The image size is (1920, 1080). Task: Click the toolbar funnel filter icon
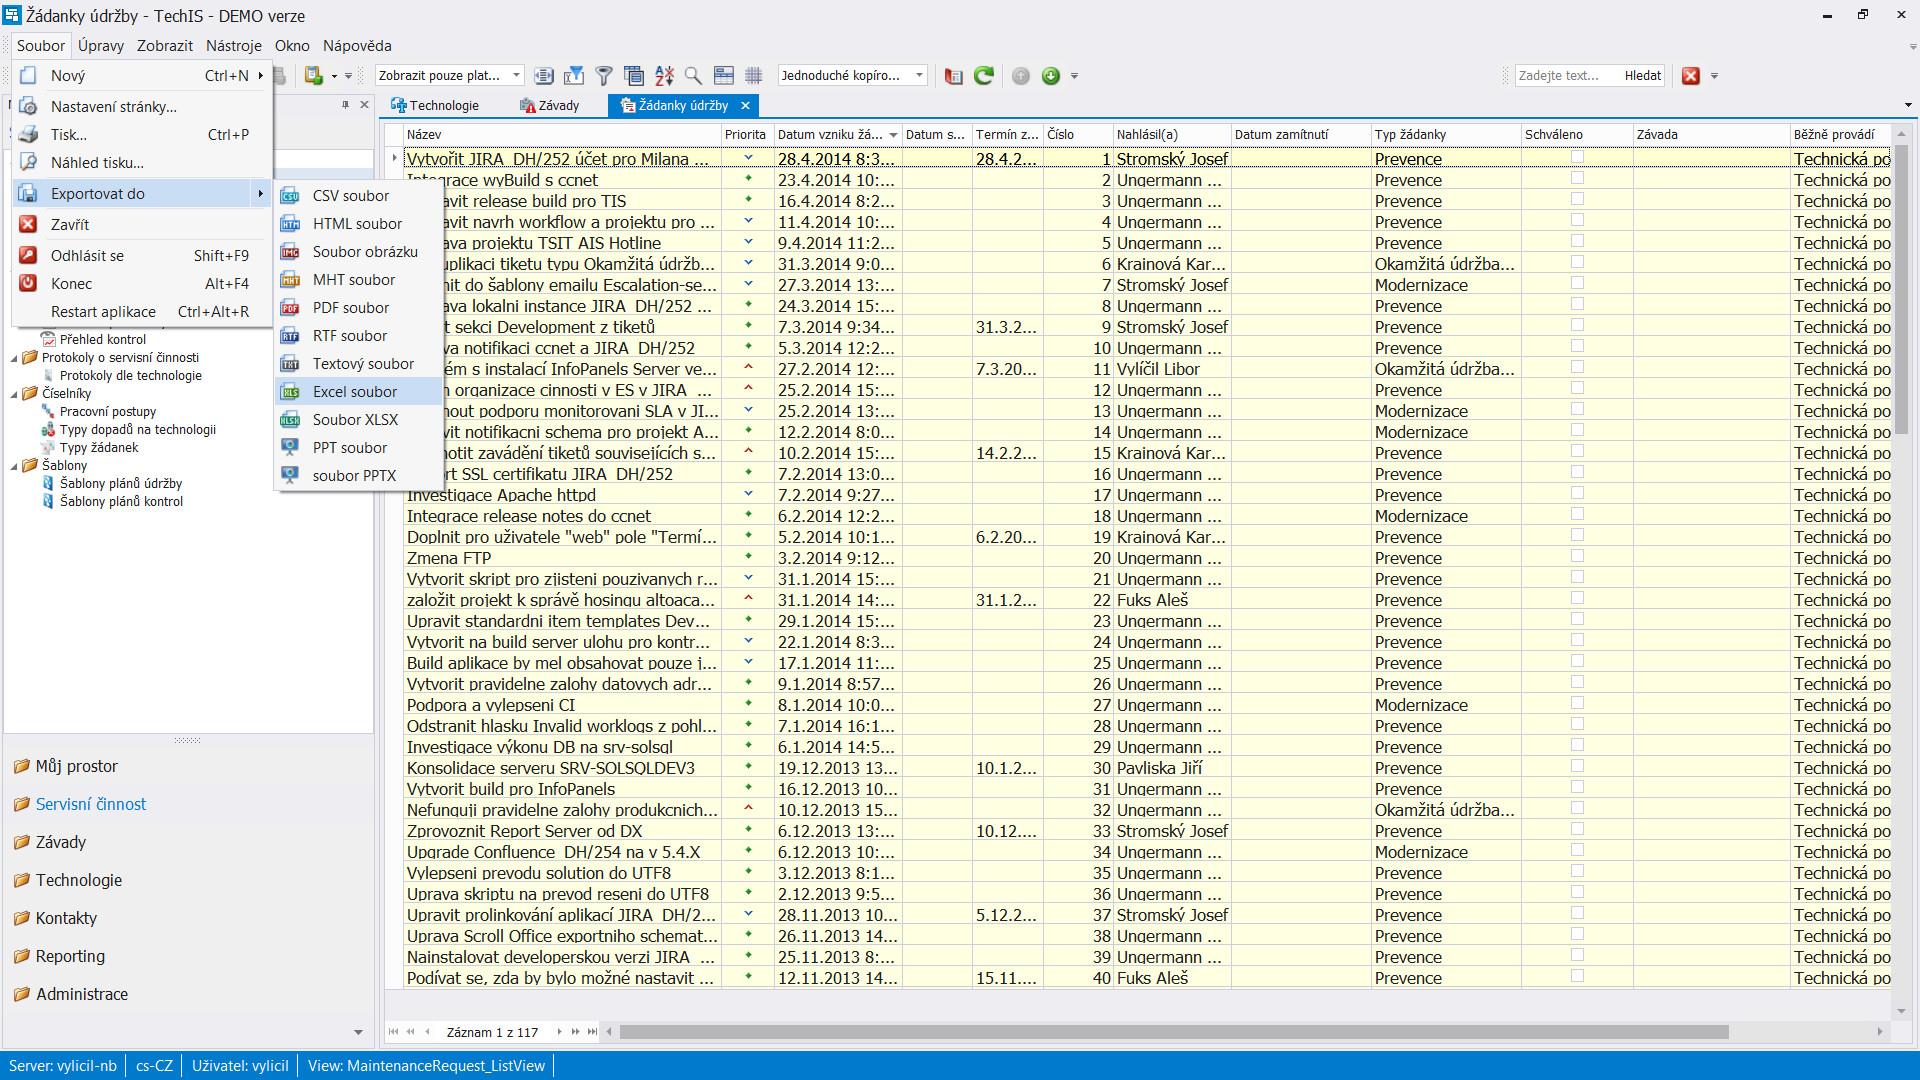click(x=604, y=75)
